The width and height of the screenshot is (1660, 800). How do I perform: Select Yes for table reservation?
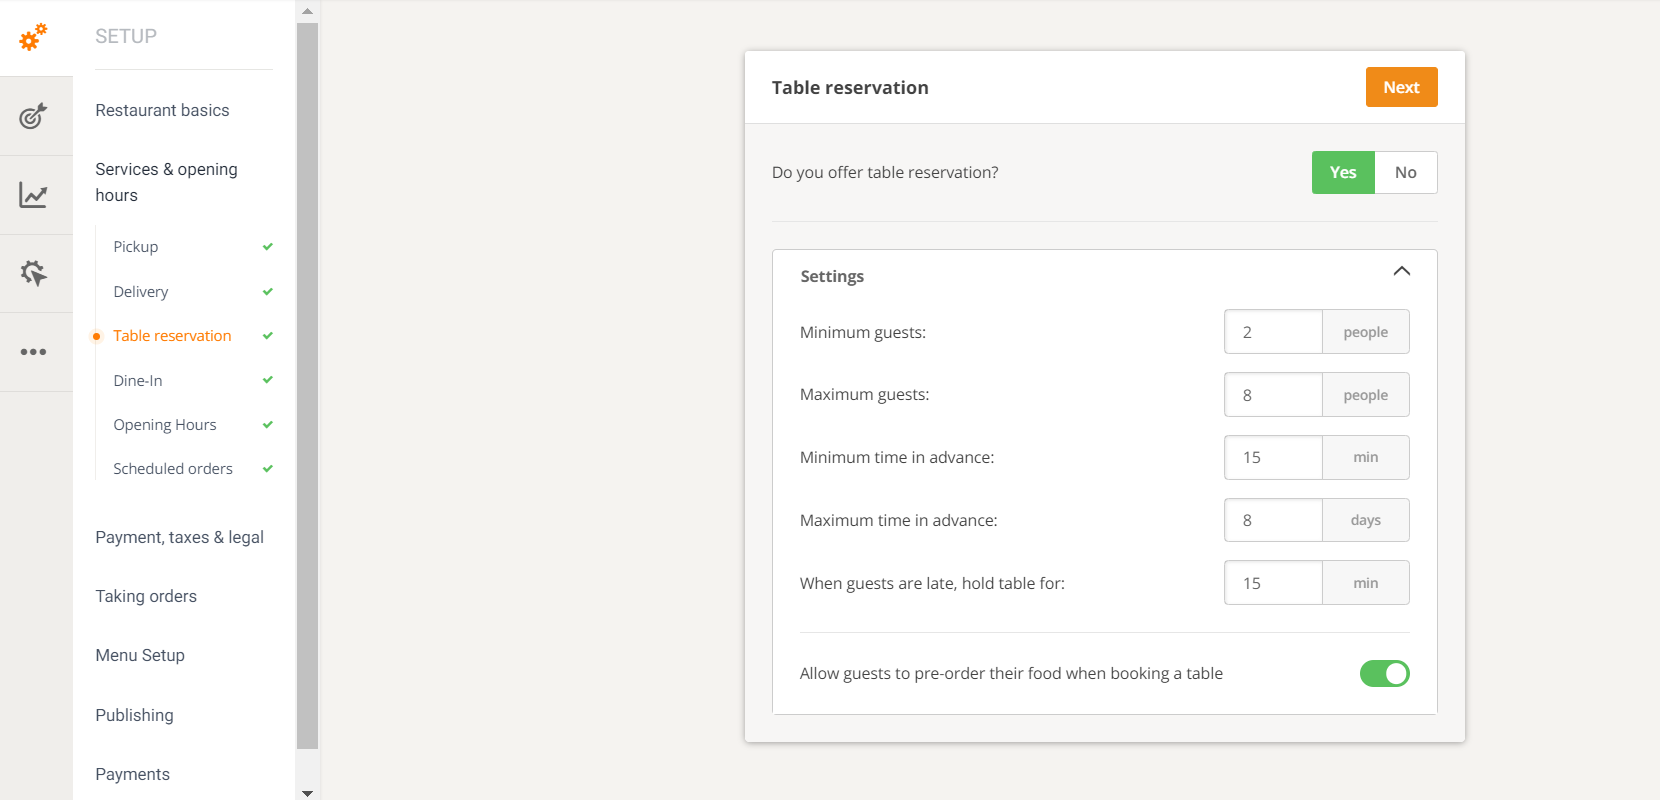(x=1343, y=173)
